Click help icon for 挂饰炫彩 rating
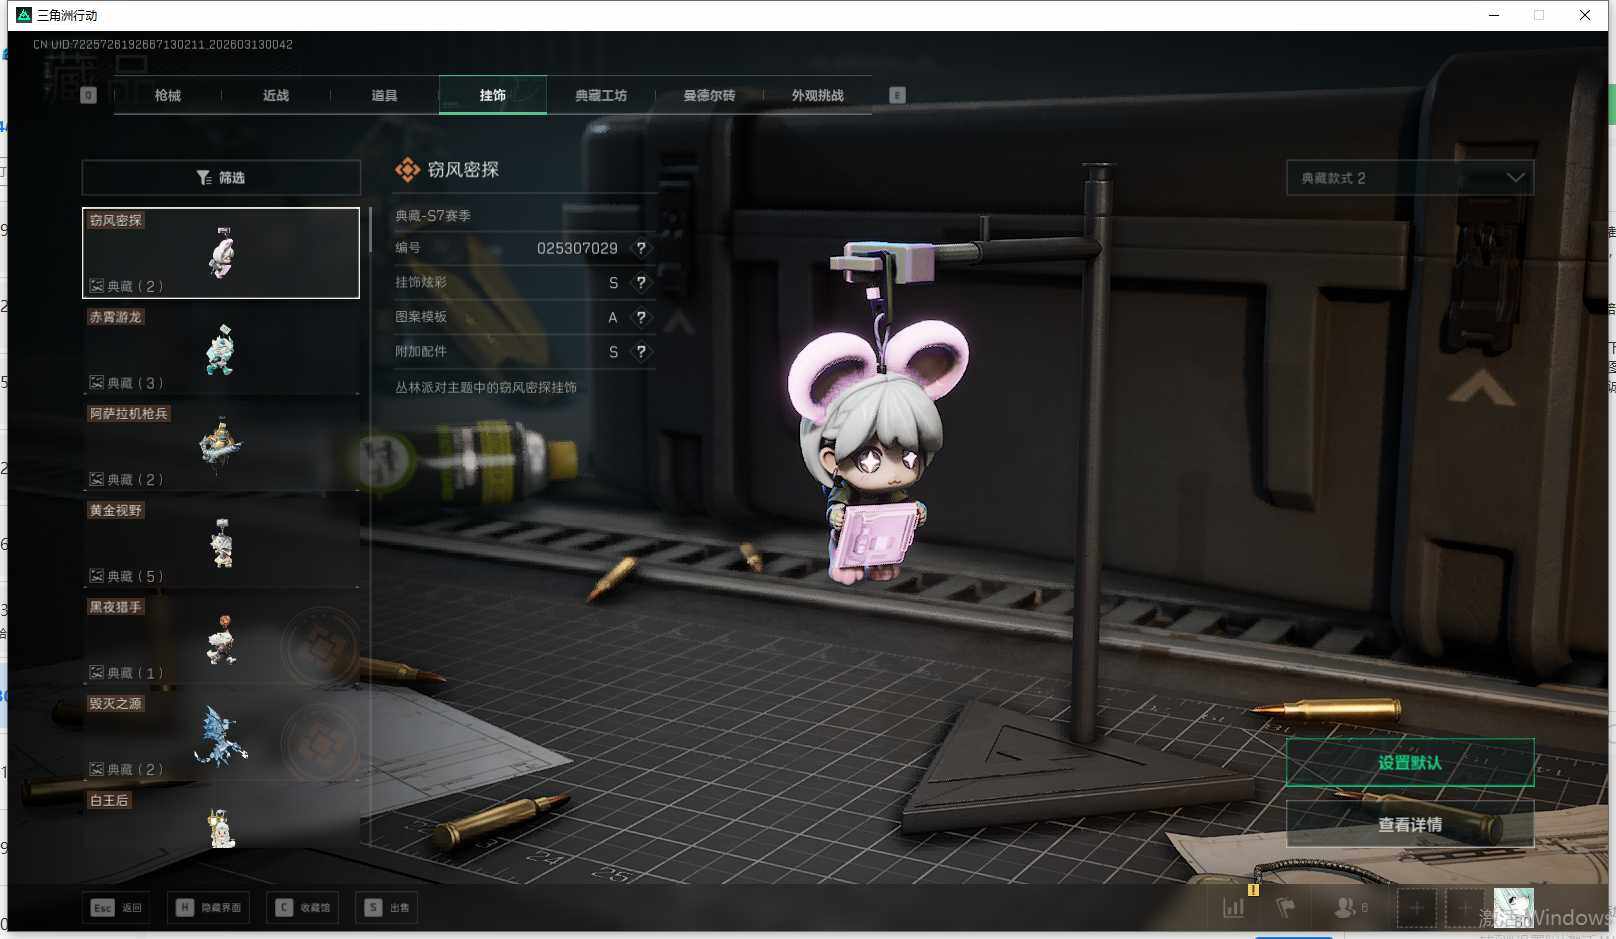The height and width of the screenshot is (939, 1616). tap(641, 283)
